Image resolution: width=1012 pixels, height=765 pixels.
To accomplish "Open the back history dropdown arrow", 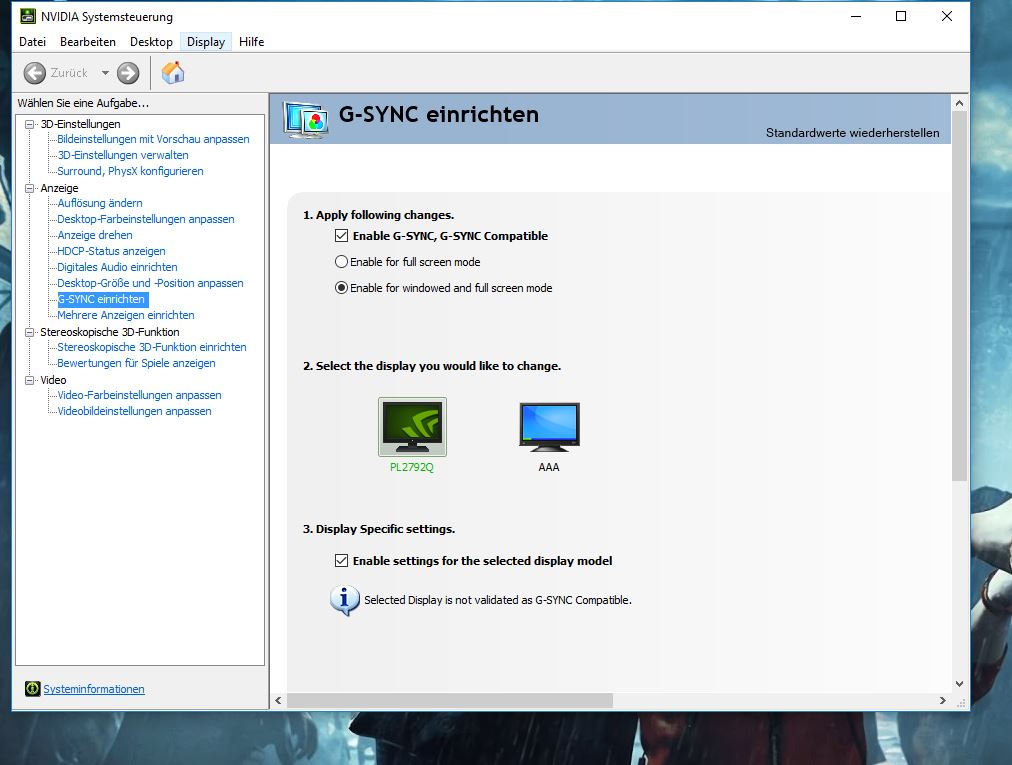I will click(105, 73).
